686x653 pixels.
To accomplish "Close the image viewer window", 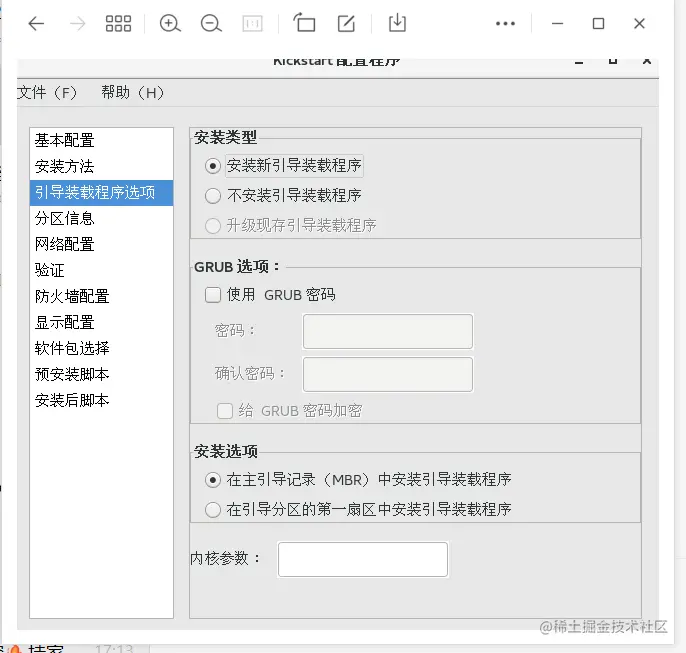I will pos(639,24).
